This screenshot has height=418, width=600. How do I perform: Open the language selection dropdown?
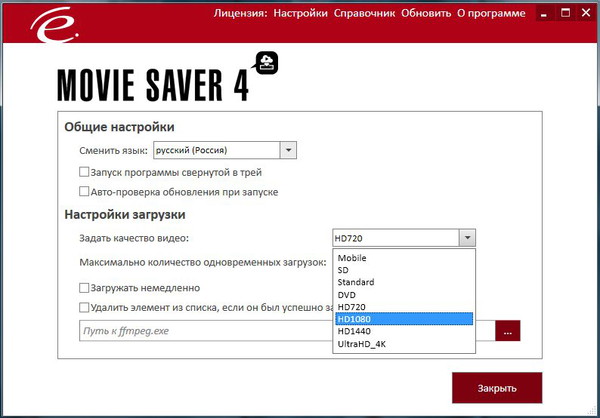point(288,150)
